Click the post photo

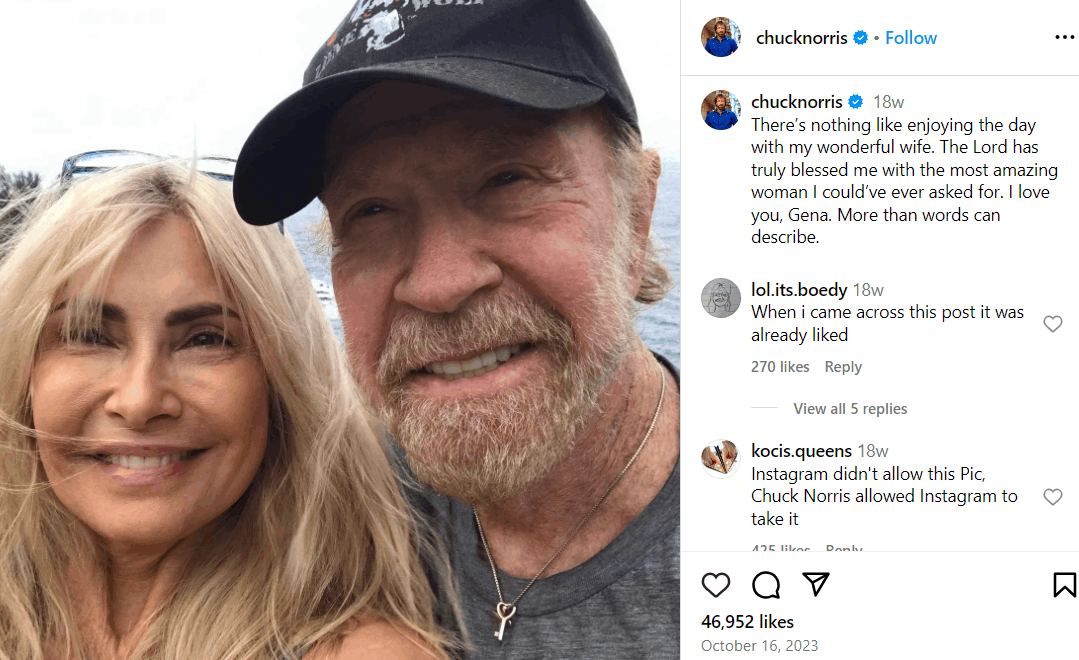click(x=340, y=330)
